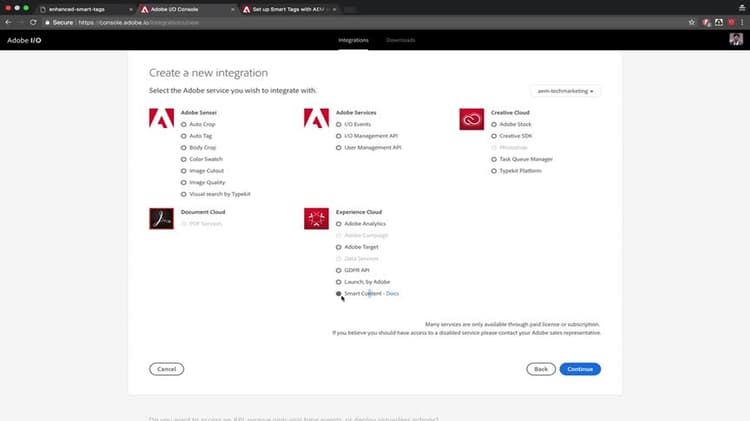Reload the page
The image size is (750, 421).
[33, 22]
